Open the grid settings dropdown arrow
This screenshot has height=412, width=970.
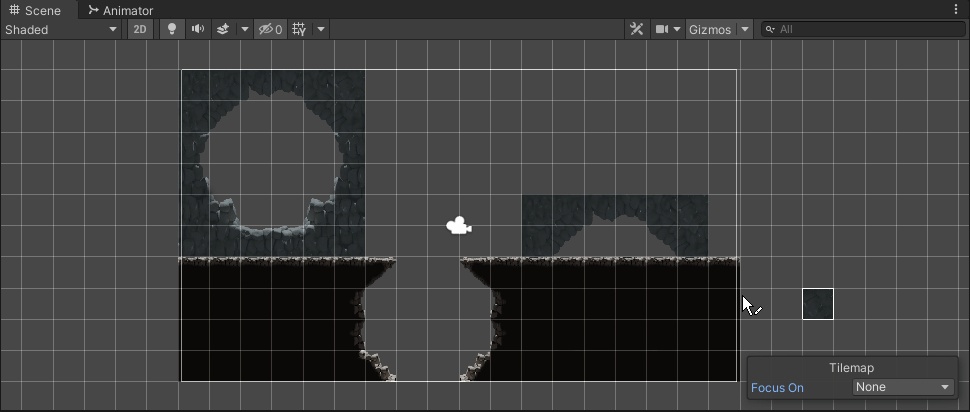click(321, 29)
